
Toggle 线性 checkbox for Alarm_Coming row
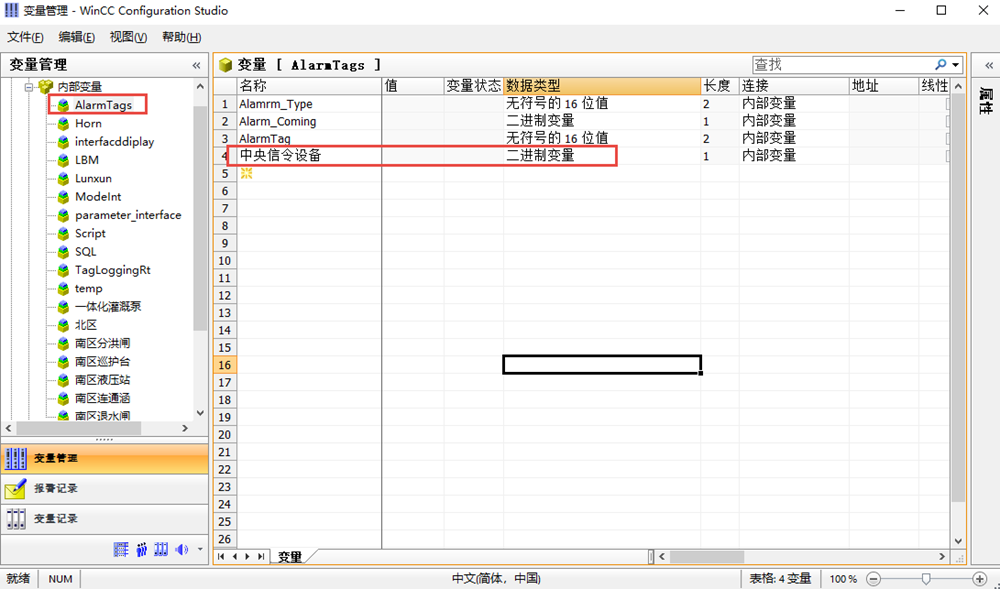(948, 121)
